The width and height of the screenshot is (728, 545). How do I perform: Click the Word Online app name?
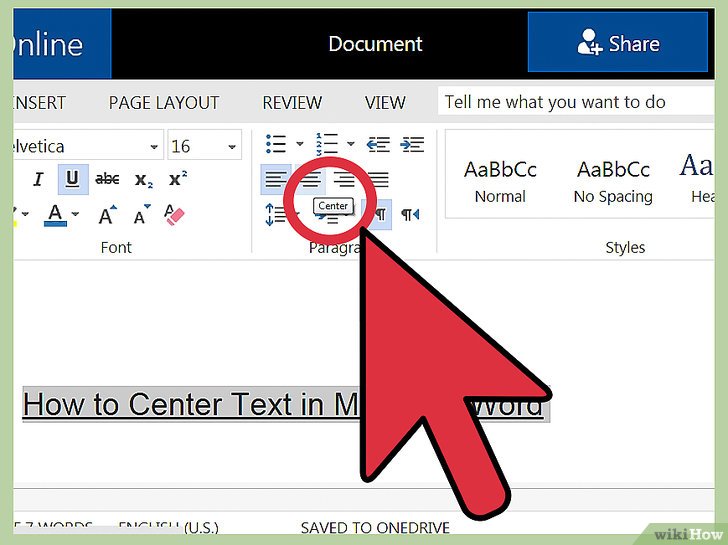coord(48,45)
